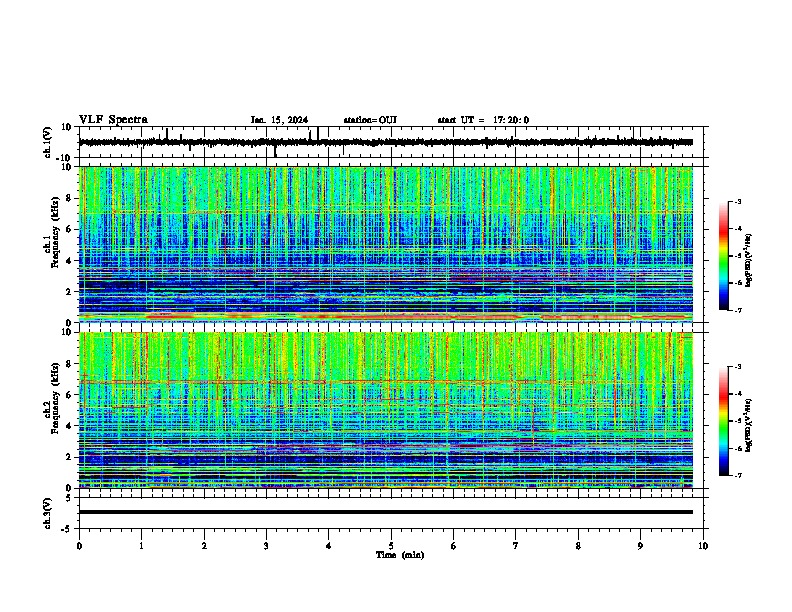This screenshot has width=792, height=612.
Task: Click the 'ch.1(V)' axis label
Action: coord(48,142)
